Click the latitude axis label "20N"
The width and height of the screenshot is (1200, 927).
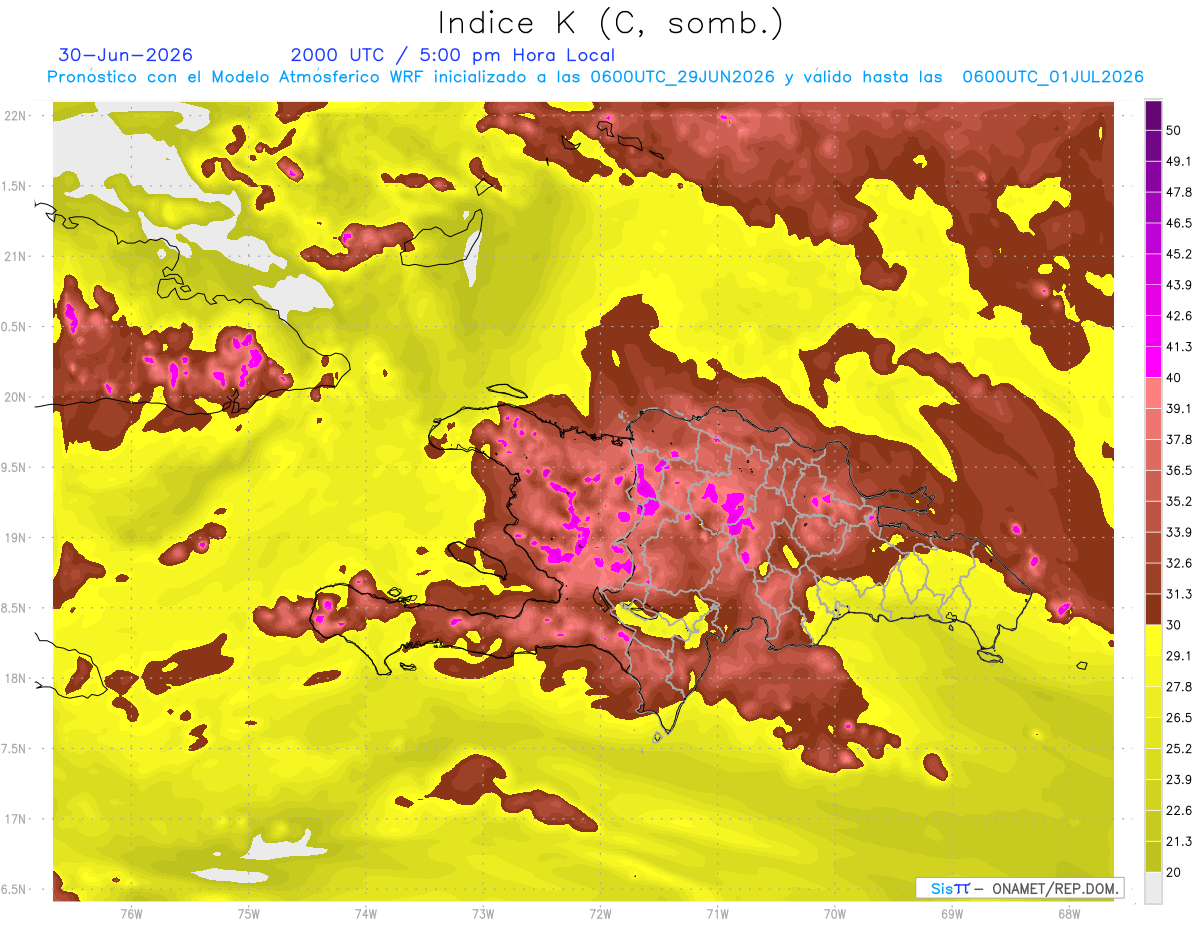click(x=16, y=397)
